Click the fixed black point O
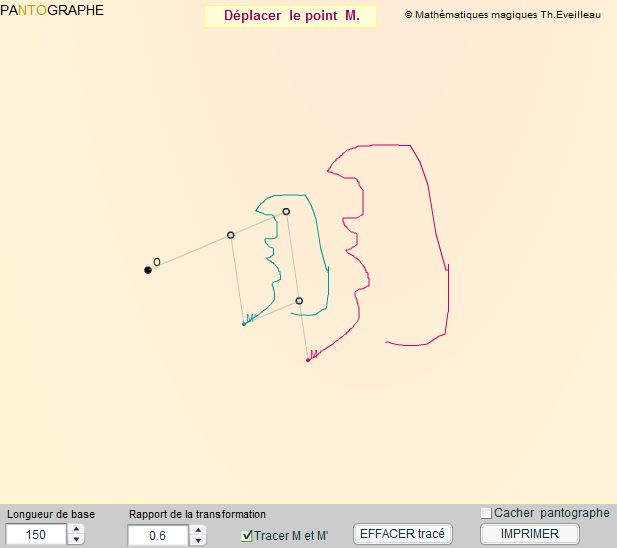The height and width of the screenshot is (548, 617). click(148, 270)
